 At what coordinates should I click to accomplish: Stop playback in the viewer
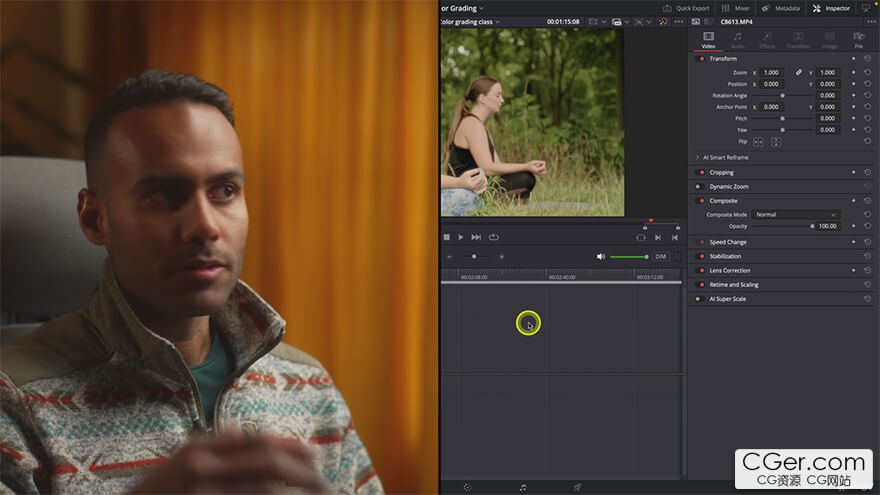point(447,237)
